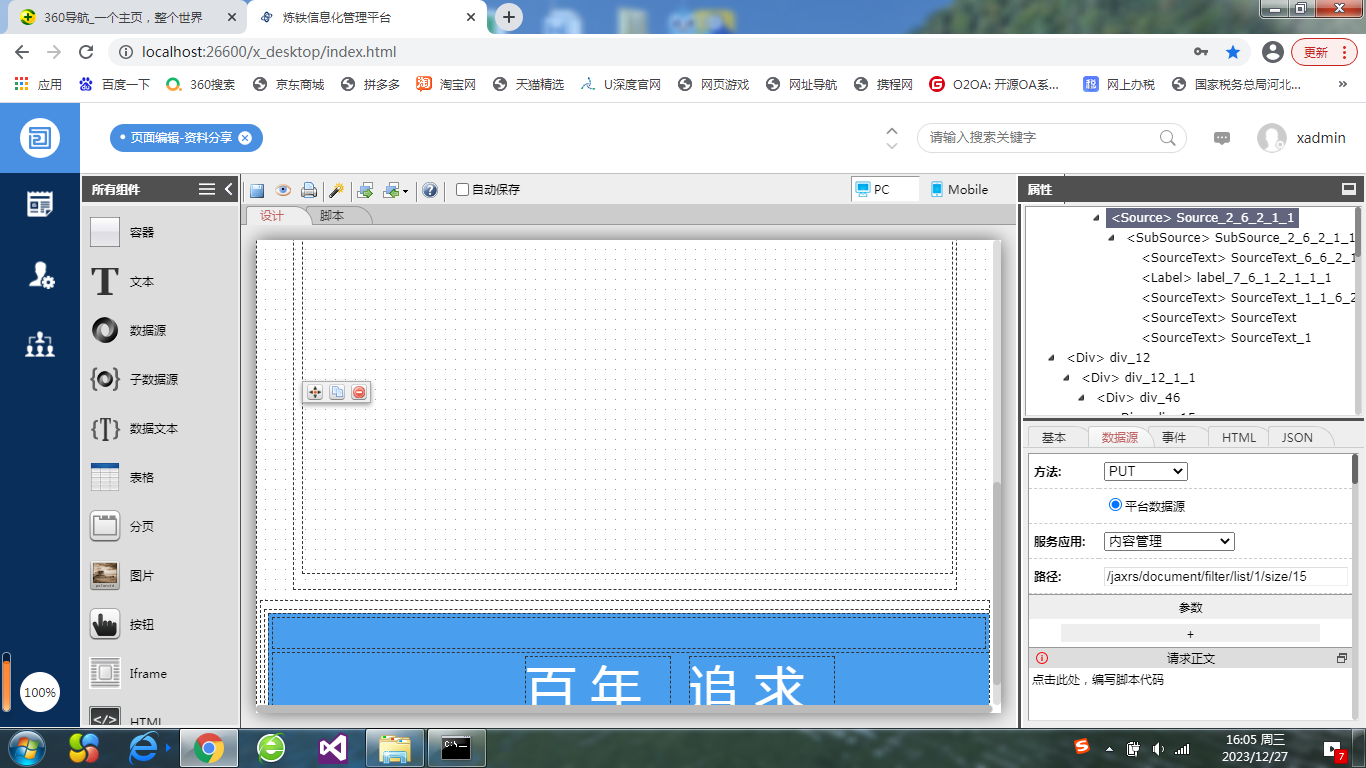This screenshot has width=1366, height=768.
Task: Switch to the 脚本 script tab
Action: pyautogui.click(x=332, y=216)
